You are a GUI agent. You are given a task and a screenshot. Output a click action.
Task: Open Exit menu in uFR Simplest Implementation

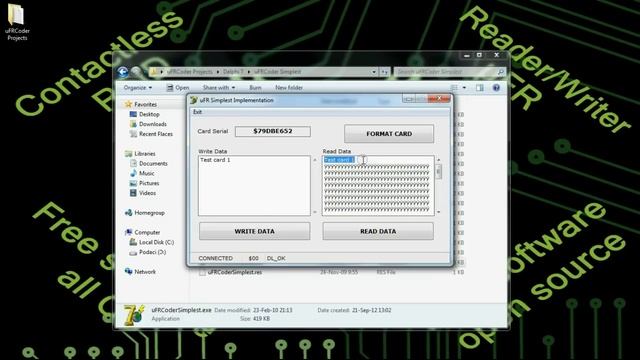197,112
